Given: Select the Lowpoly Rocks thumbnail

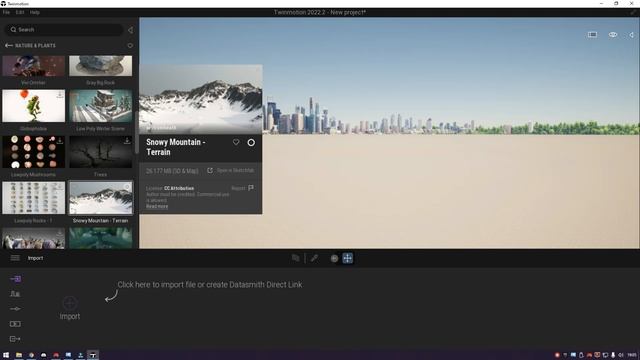Looking at the screenshot, I should (x=33, y=198).
